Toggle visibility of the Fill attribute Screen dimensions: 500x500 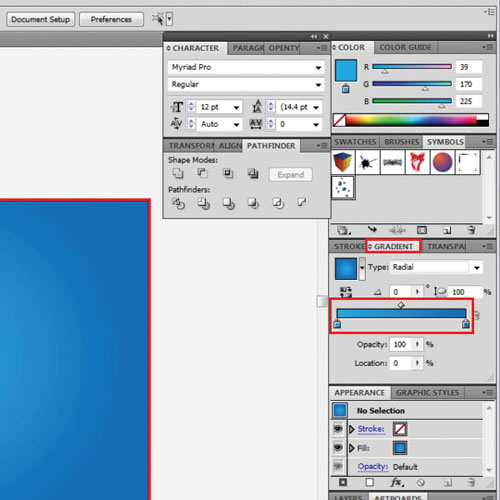pyautogui.click(x=338, y=447)
